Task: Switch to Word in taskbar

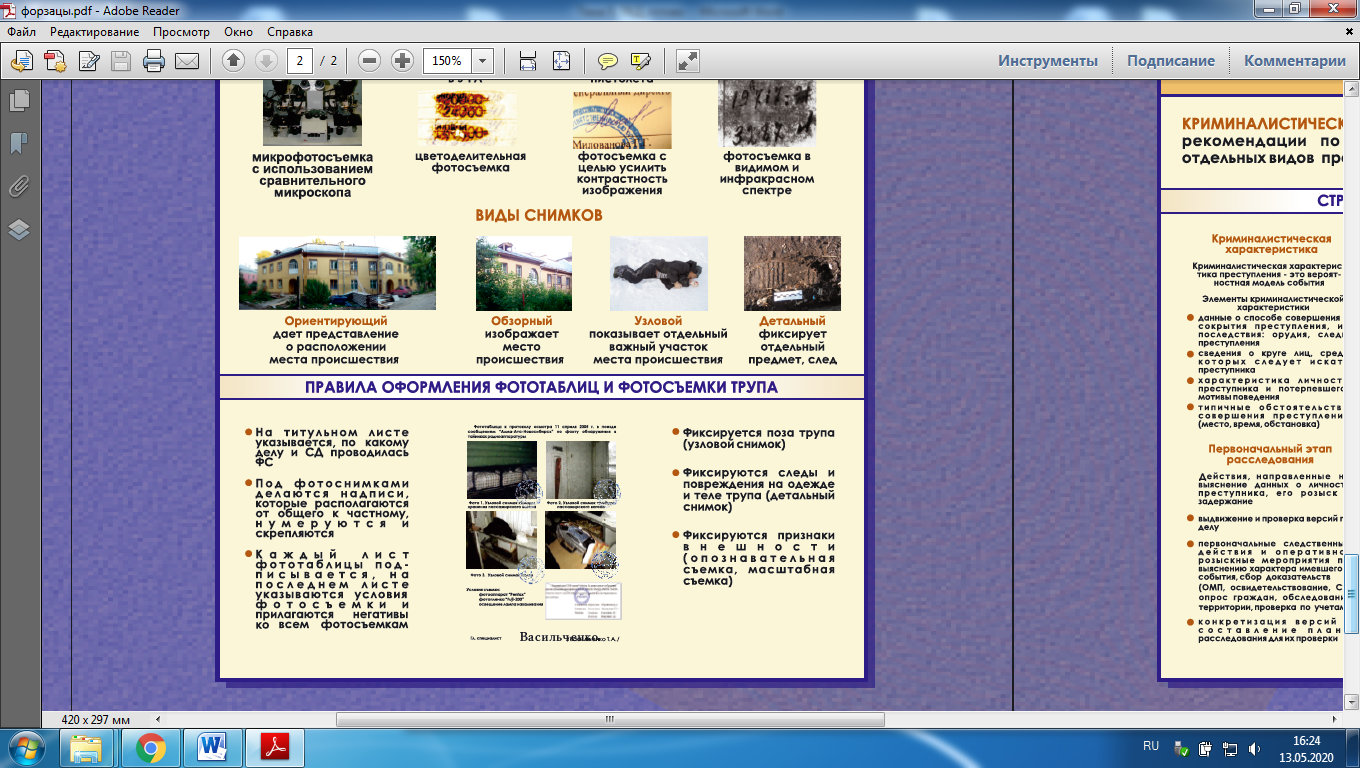Action: (212, 747)
